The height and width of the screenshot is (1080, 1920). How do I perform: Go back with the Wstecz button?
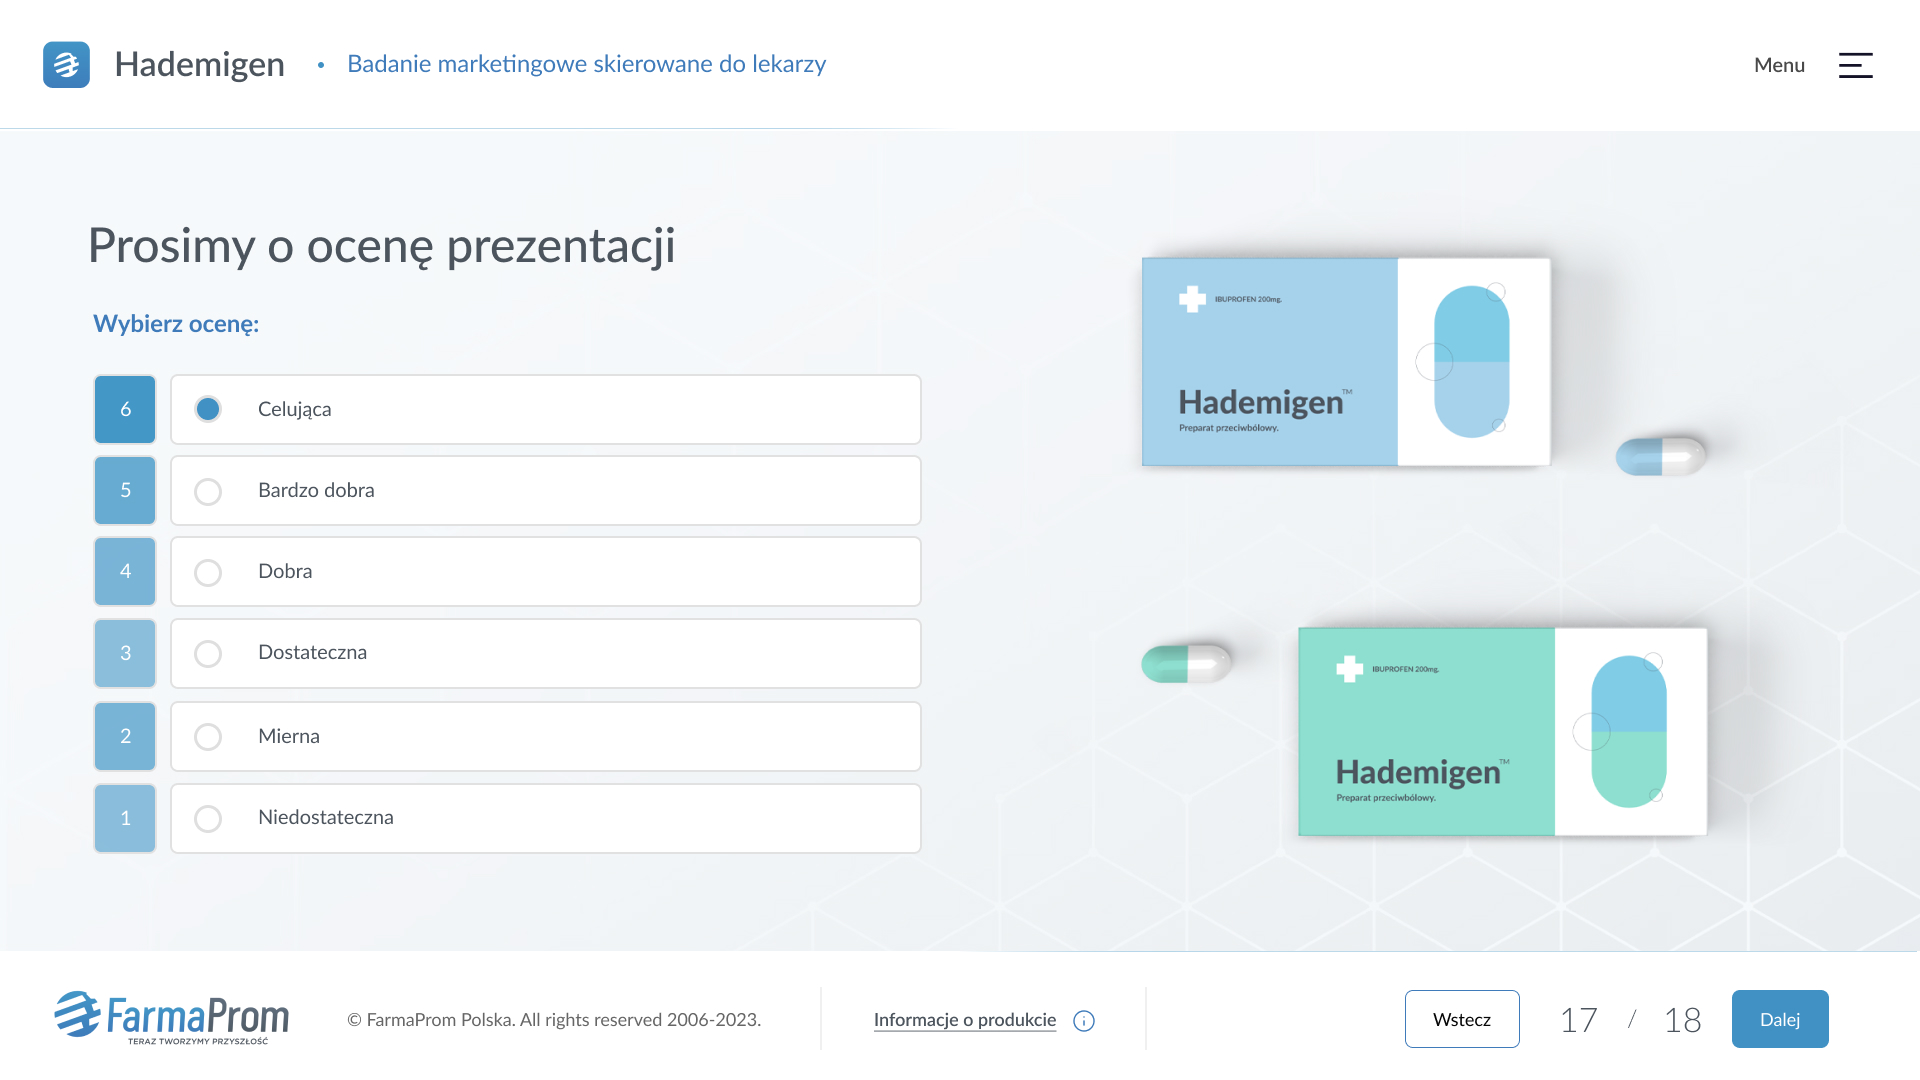1462,1019
